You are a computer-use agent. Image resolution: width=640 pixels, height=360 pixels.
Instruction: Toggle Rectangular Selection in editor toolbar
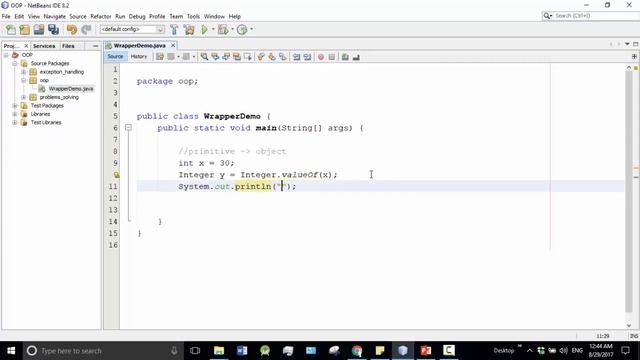click(x=247, y=57)
